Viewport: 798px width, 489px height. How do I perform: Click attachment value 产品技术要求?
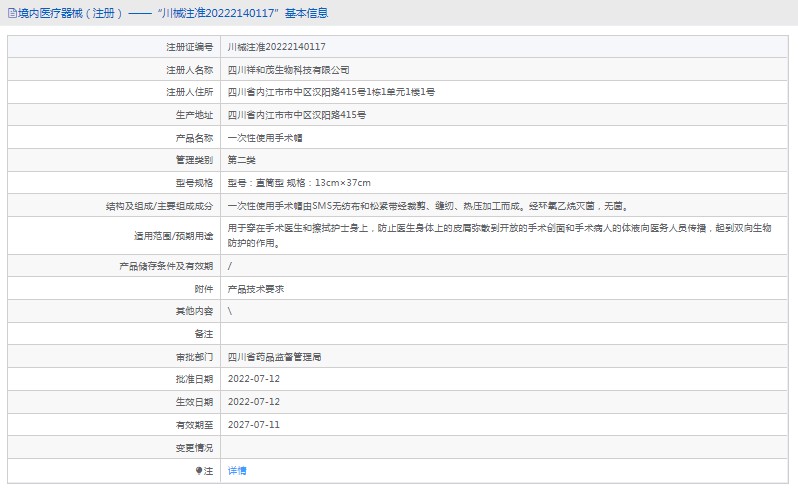tap(255, 289)
